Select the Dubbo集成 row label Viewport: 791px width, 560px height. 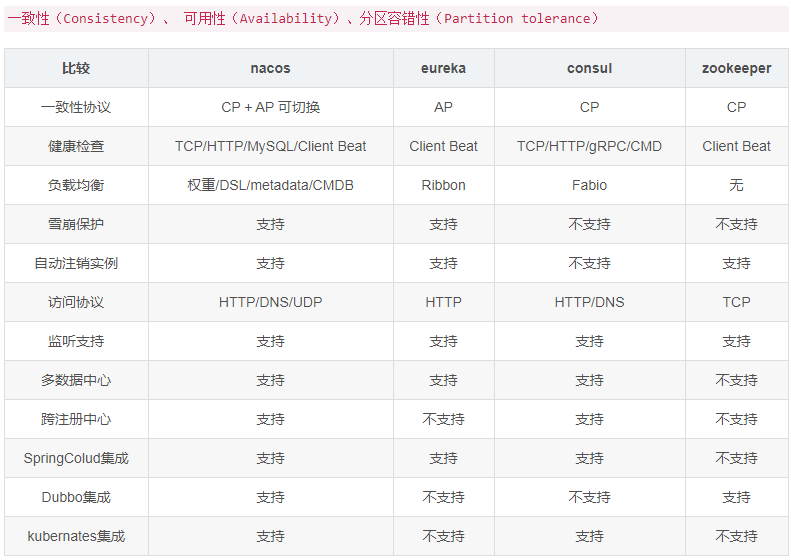76,497
